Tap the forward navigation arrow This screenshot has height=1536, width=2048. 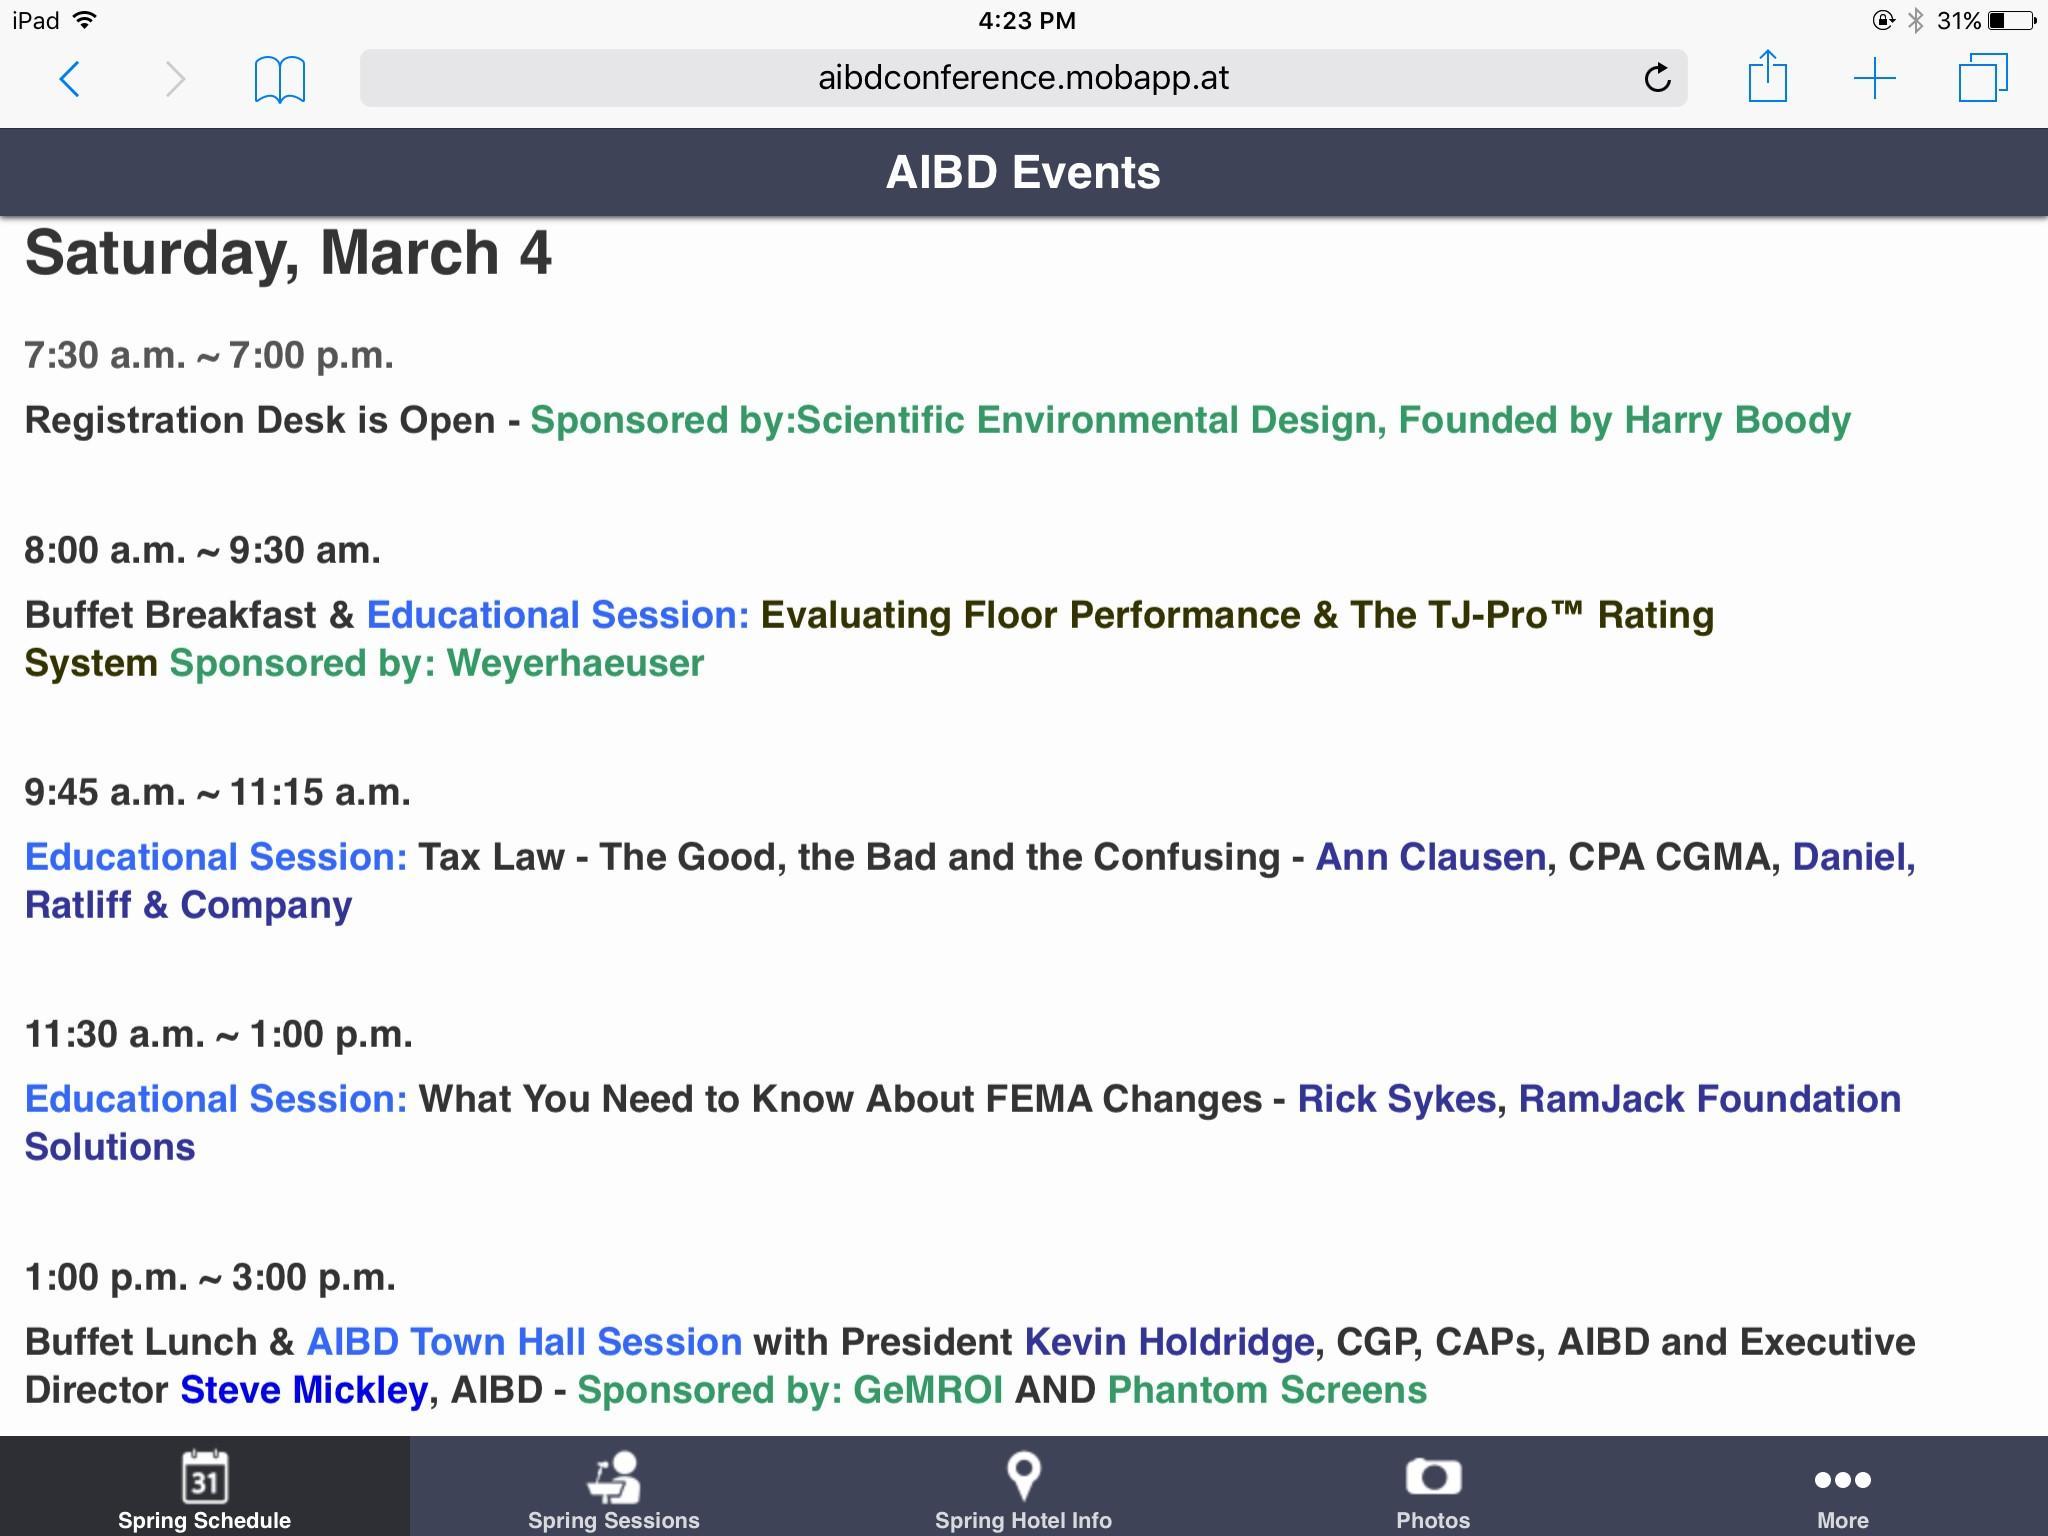click(x=176, y=79)
